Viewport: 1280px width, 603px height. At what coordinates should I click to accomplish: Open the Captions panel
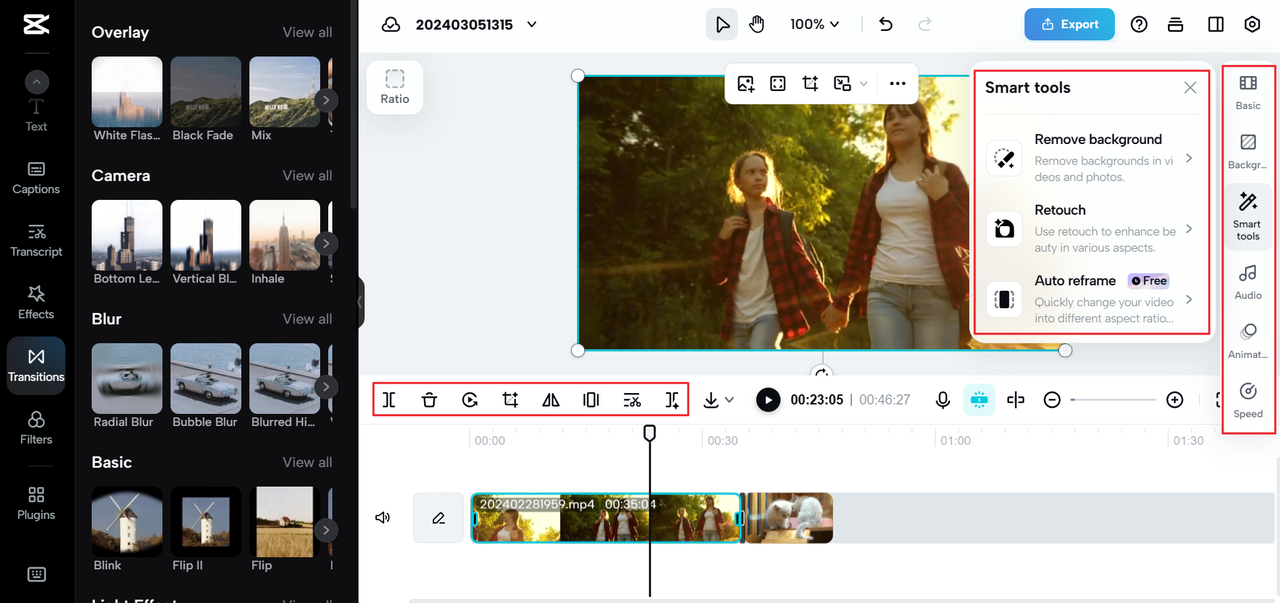(36, 177)
